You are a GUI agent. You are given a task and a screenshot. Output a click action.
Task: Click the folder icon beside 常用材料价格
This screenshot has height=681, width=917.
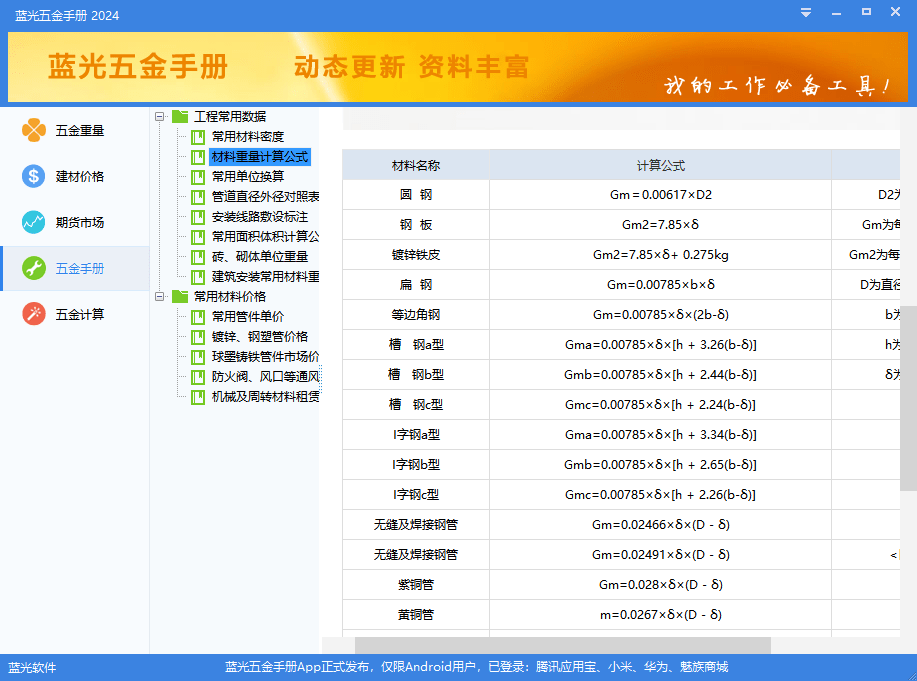181,296
